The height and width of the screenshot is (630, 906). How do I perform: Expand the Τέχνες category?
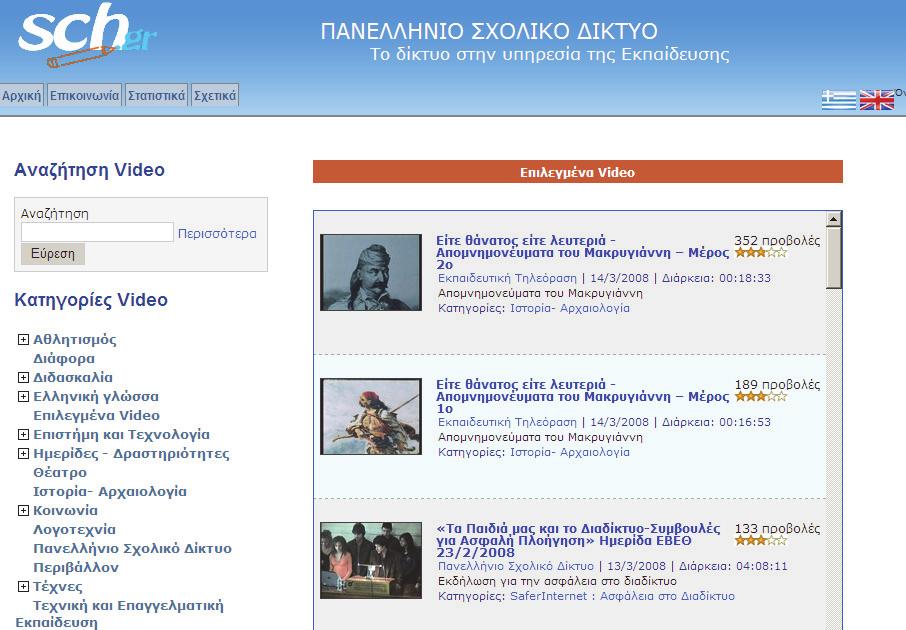23,587
